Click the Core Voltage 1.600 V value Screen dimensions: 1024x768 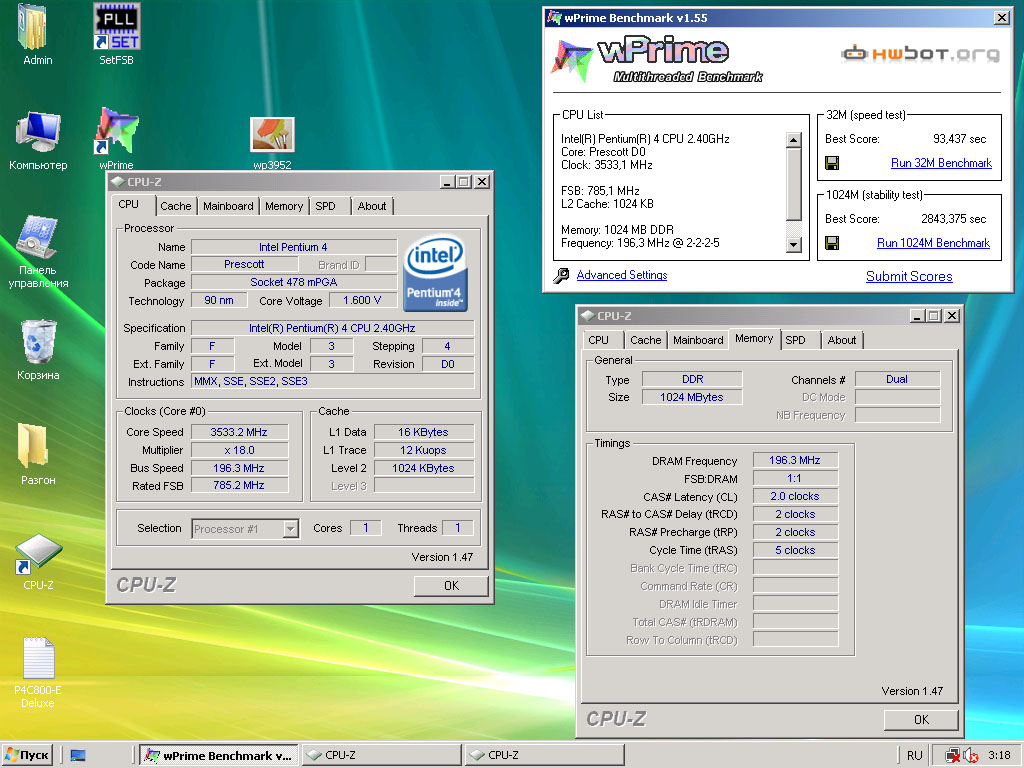362,300
